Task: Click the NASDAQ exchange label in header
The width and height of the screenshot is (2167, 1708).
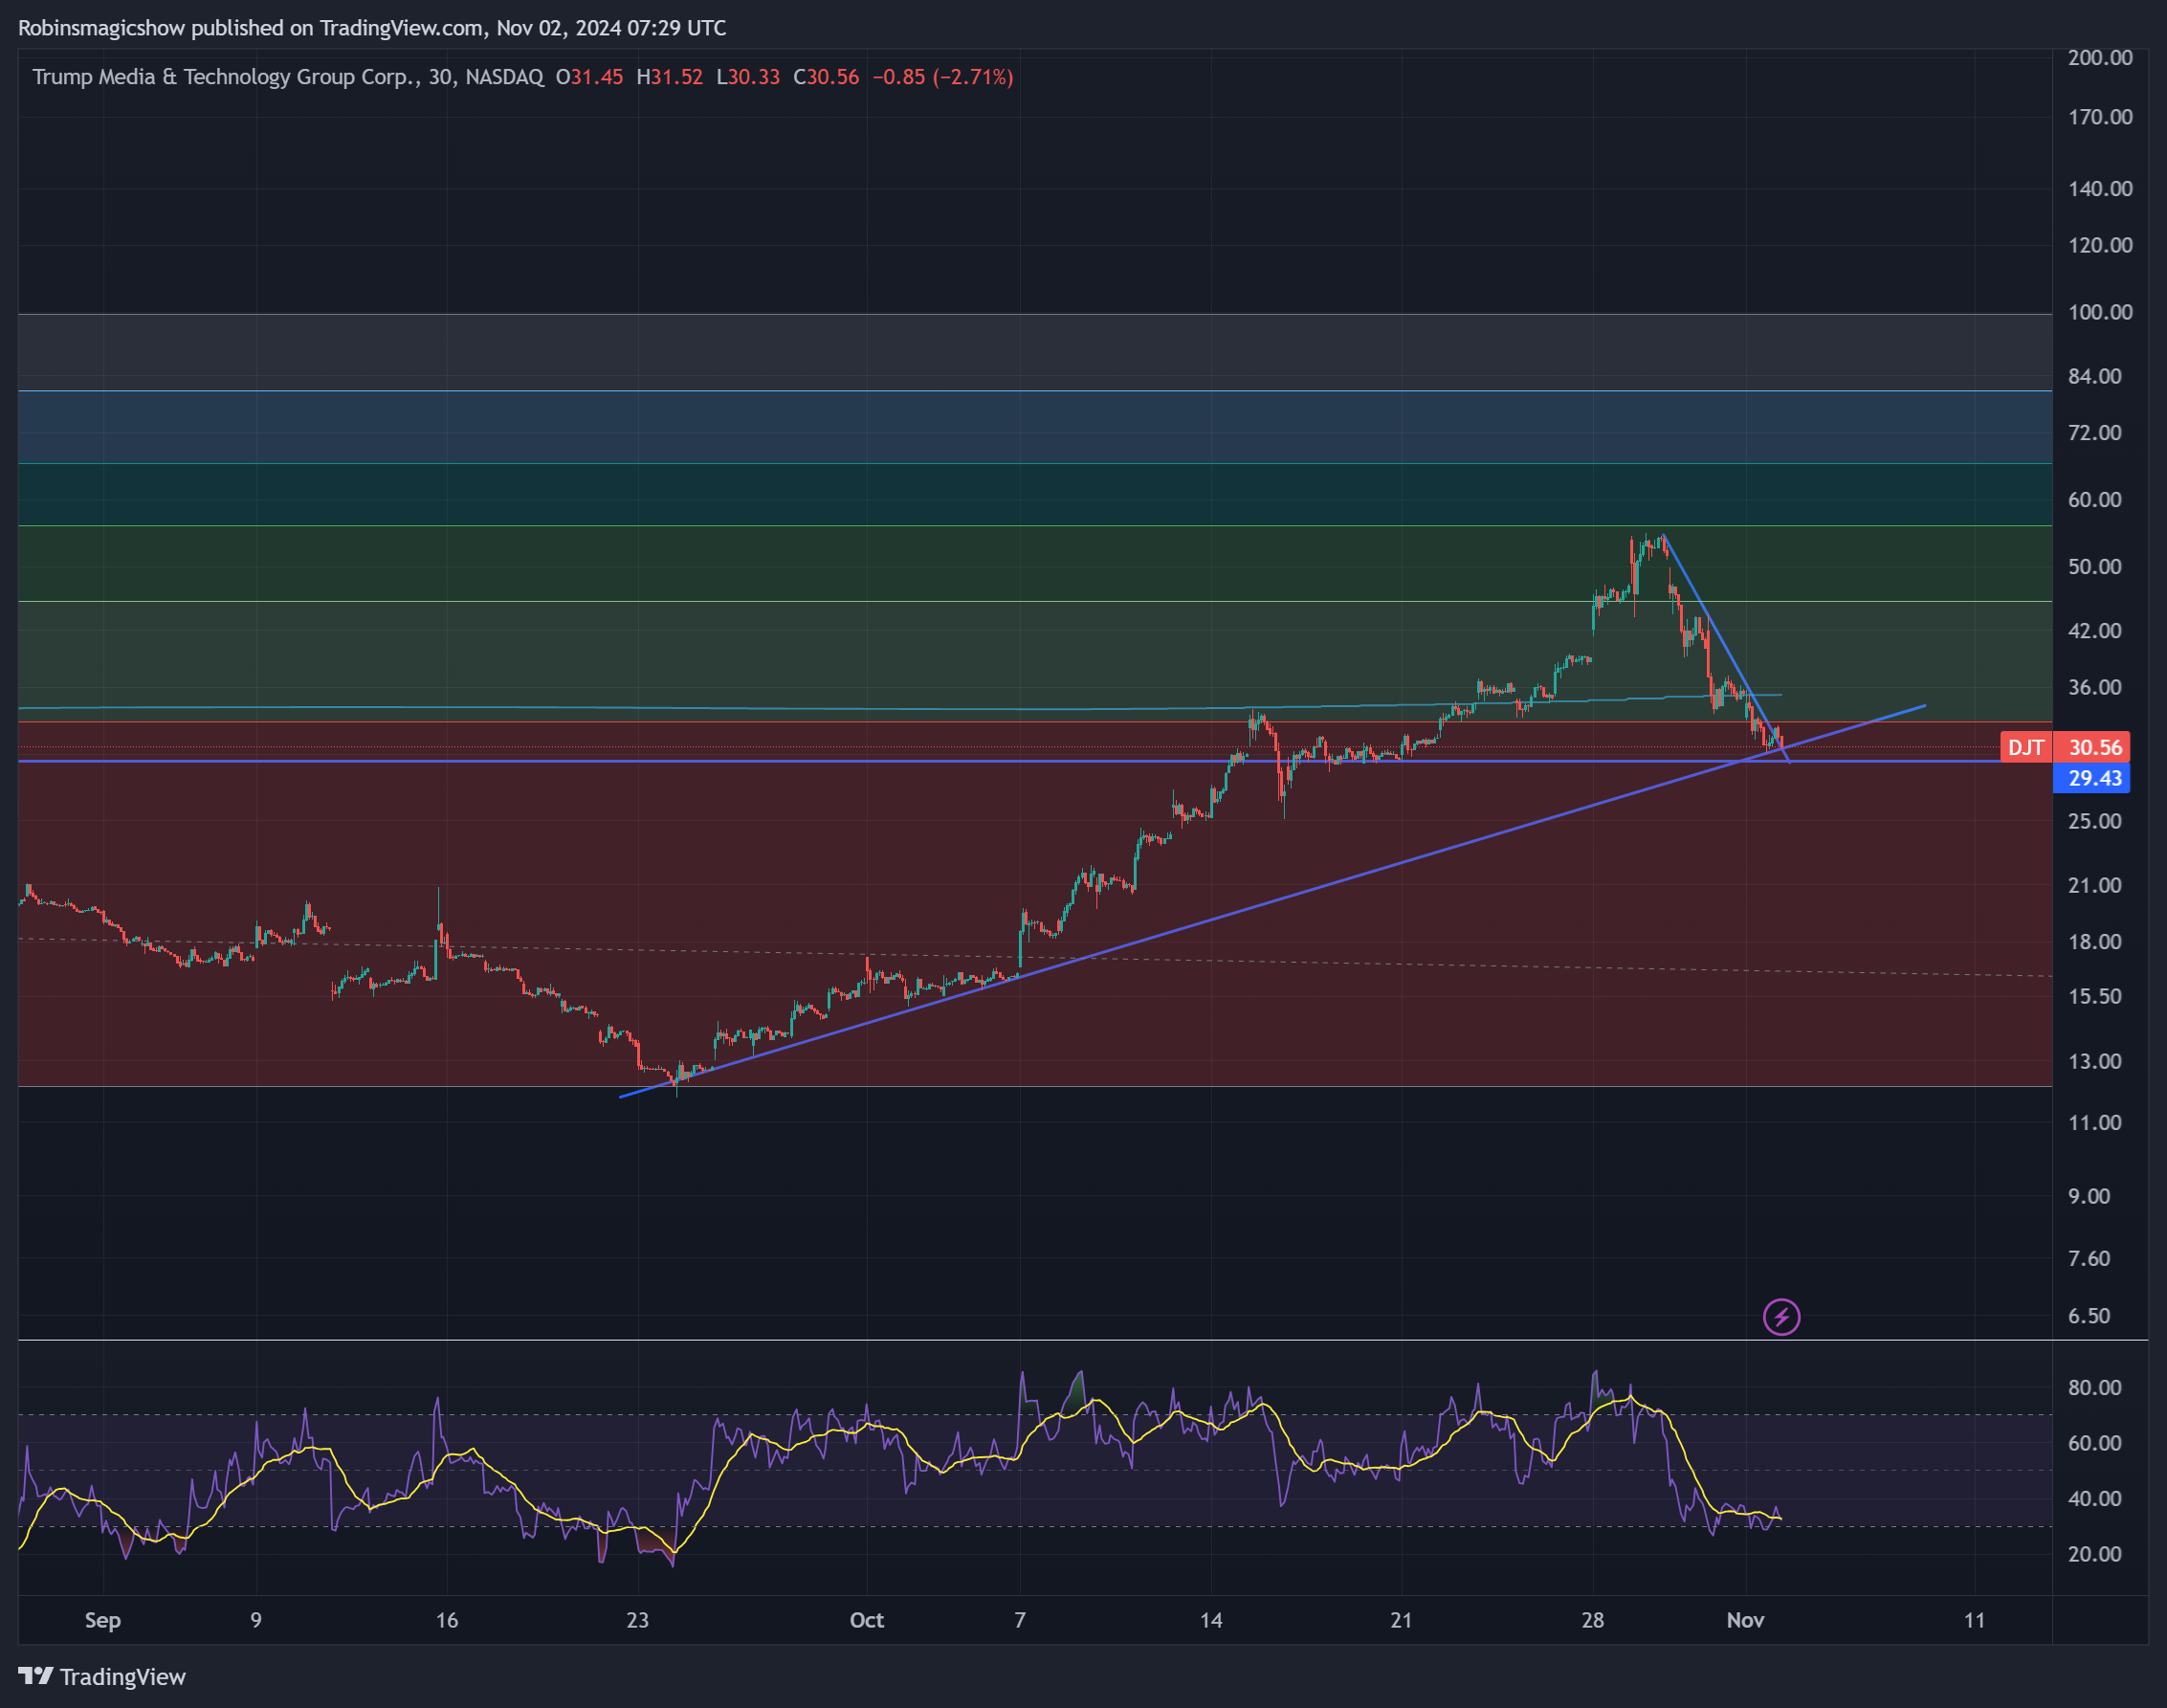Action: coord(505,77)
